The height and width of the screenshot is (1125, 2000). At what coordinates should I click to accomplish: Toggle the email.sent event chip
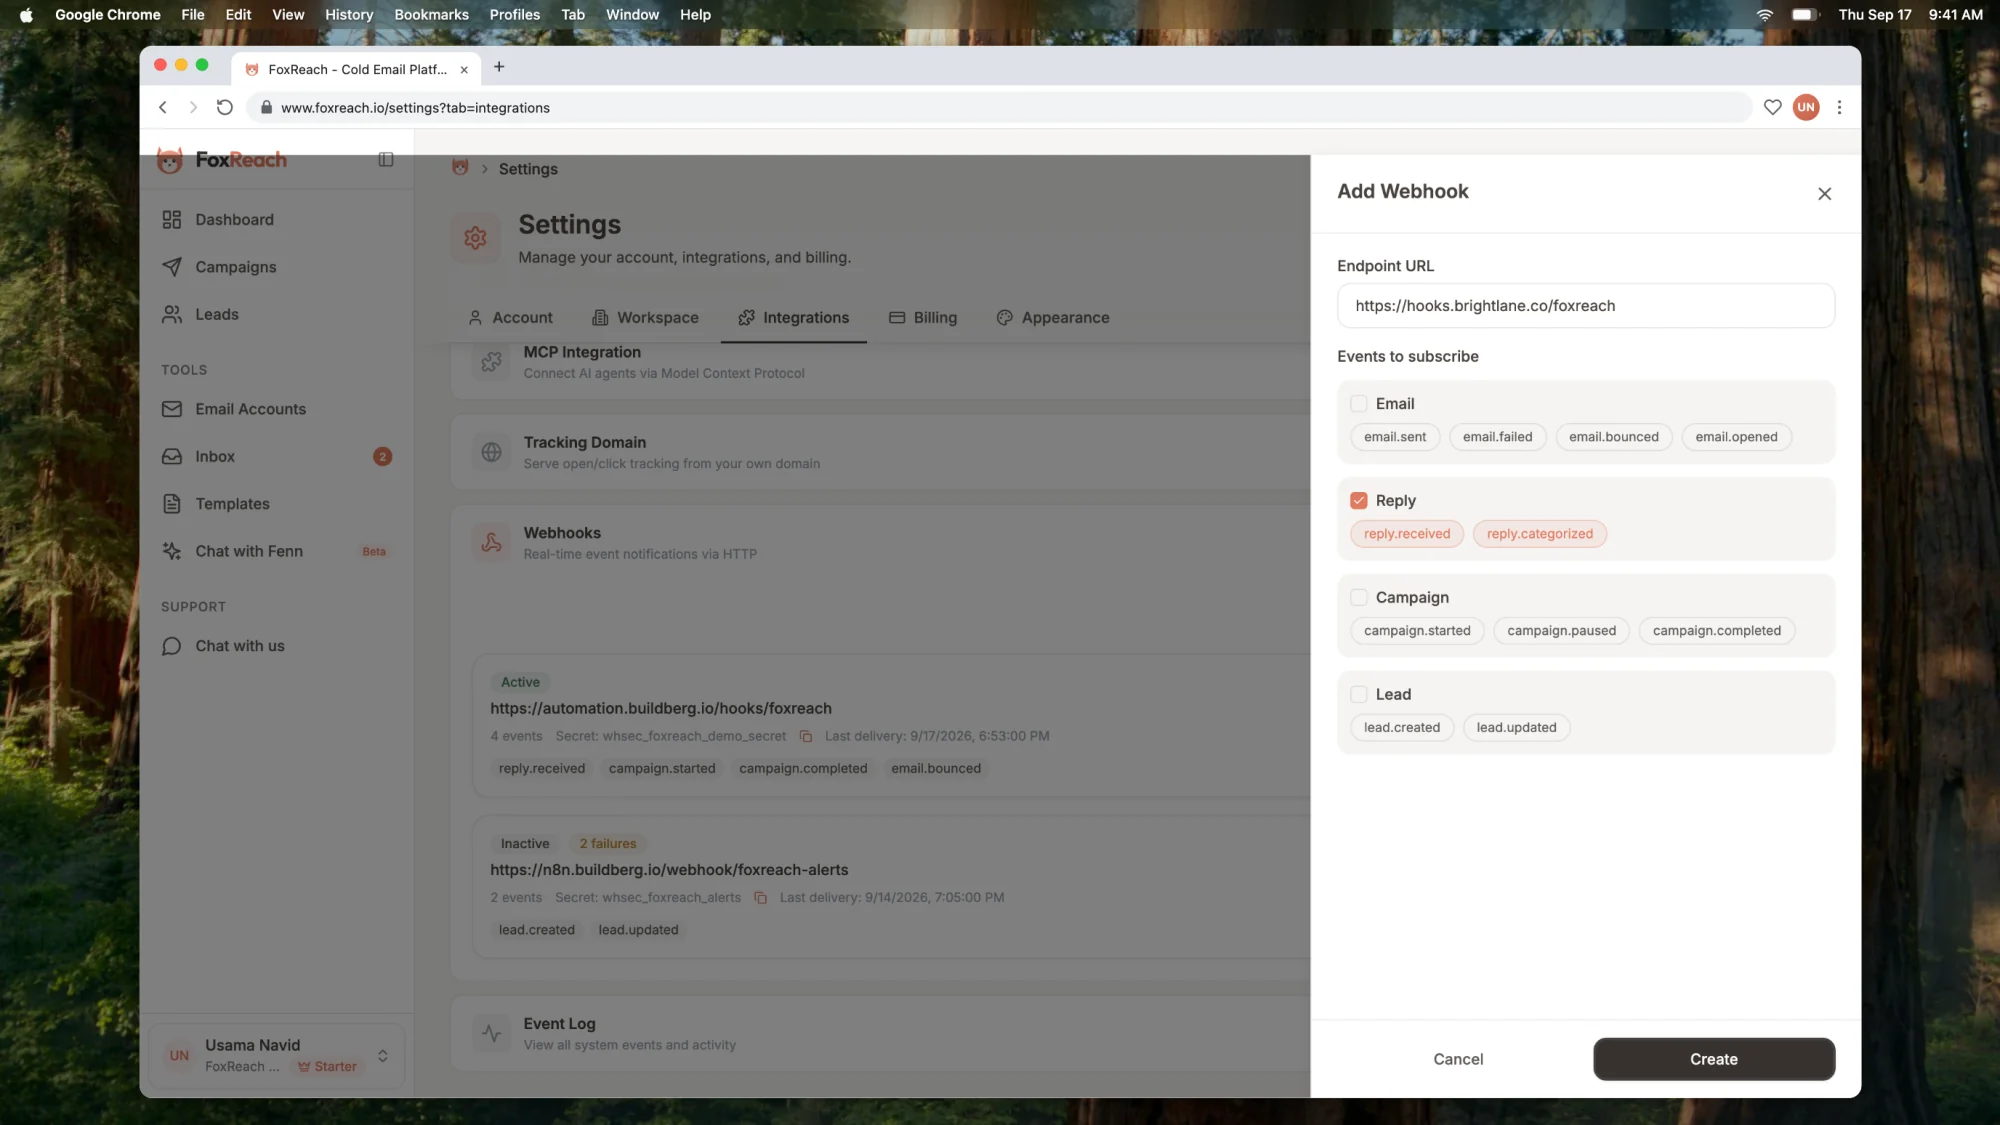(1395, 437)
